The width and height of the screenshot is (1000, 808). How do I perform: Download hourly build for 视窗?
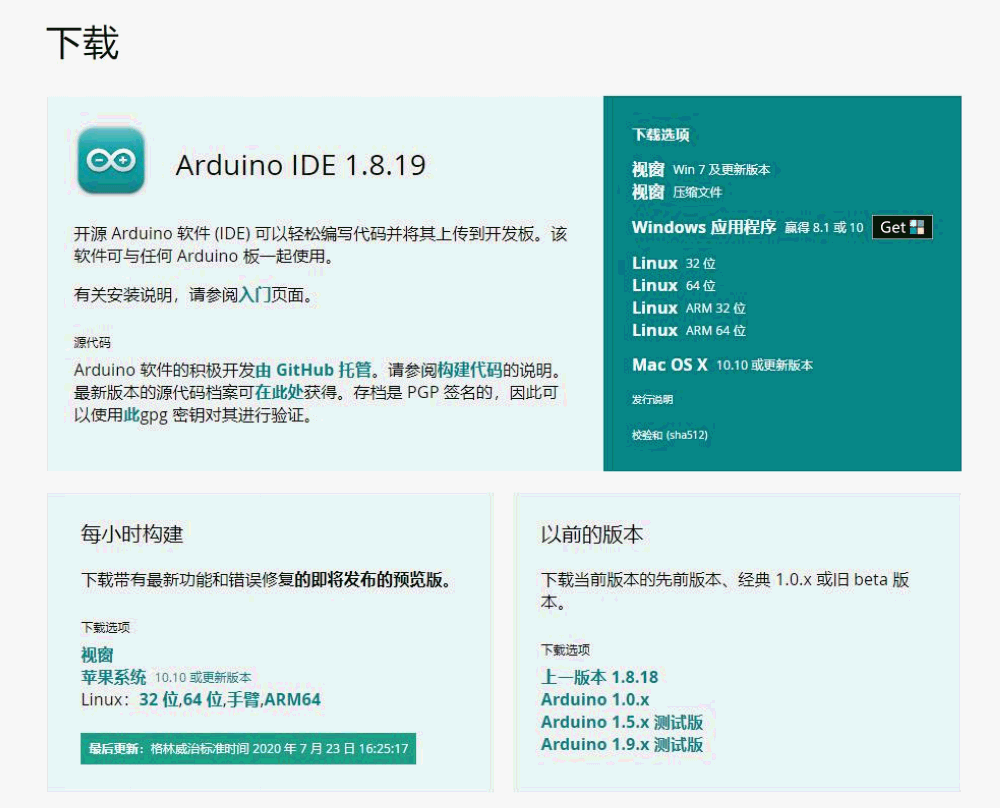tap(97, 655)
